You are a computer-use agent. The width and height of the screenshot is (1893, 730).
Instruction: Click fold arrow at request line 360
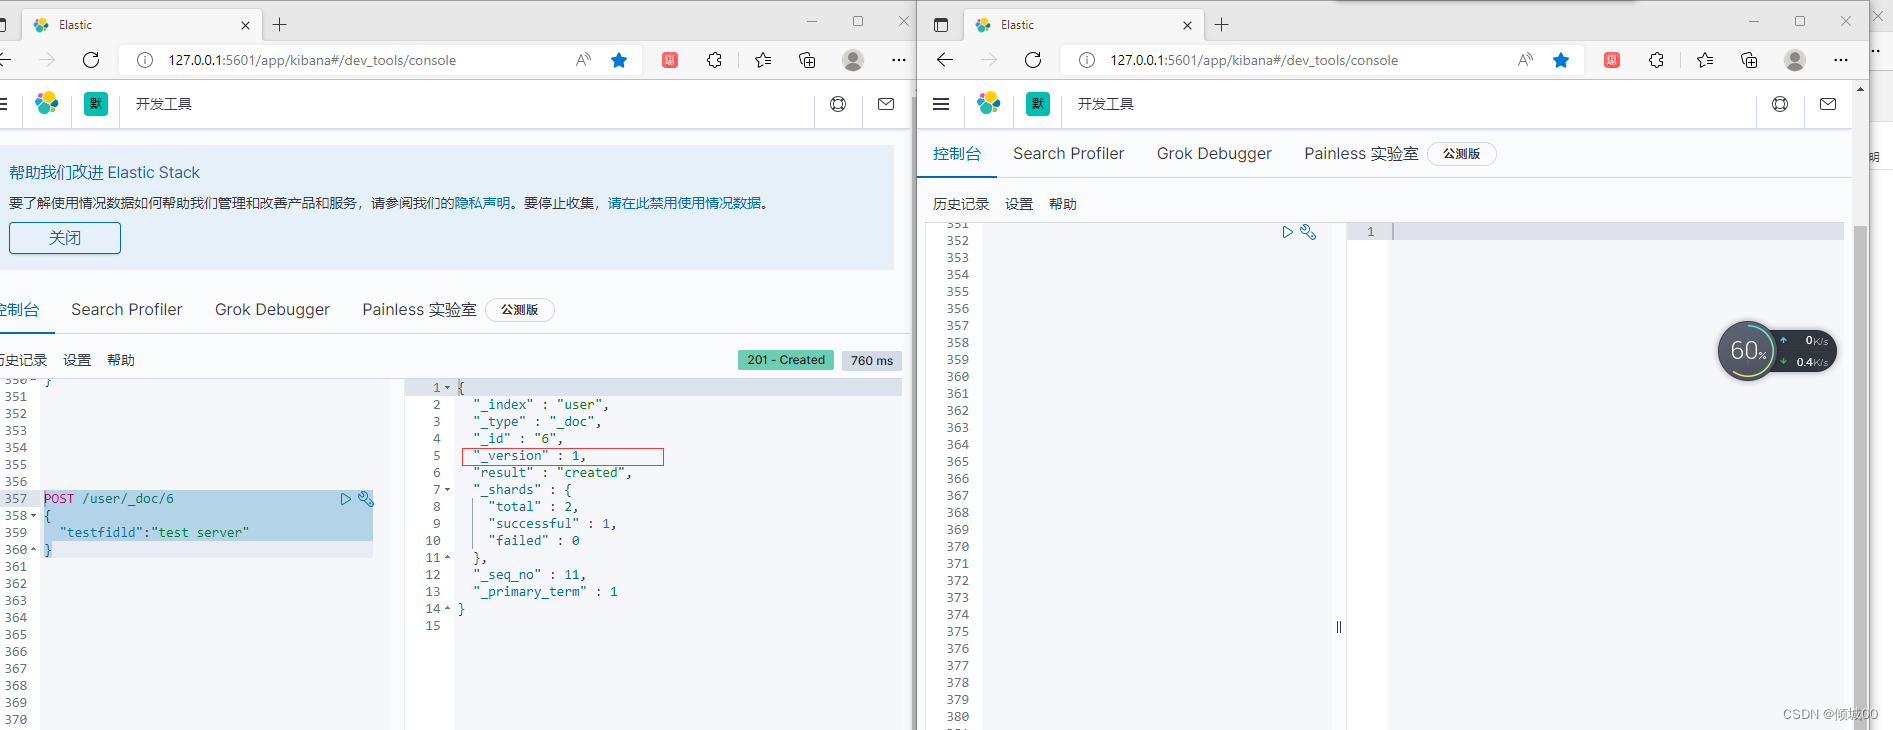34,550
